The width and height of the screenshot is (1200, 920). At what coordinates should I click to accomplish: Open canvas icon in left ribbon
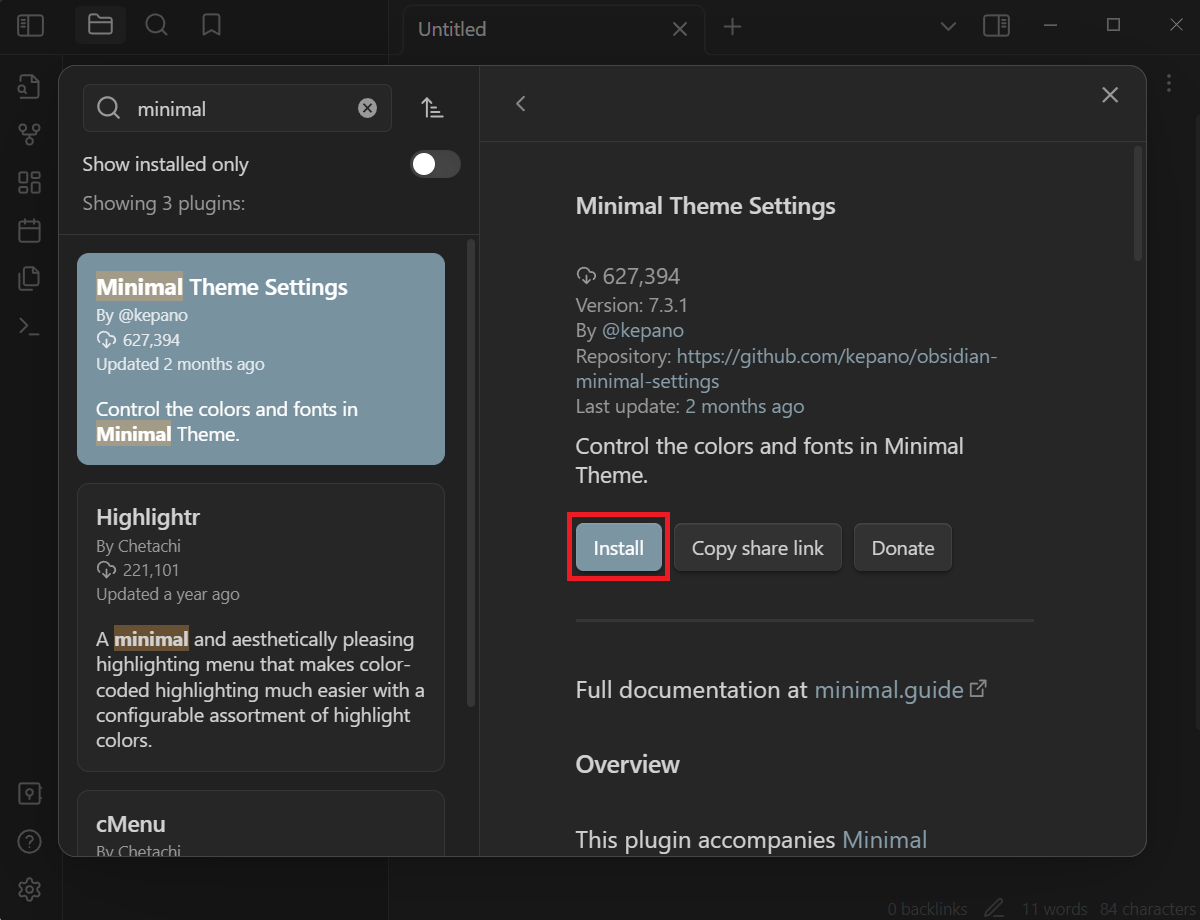point(29,182)
